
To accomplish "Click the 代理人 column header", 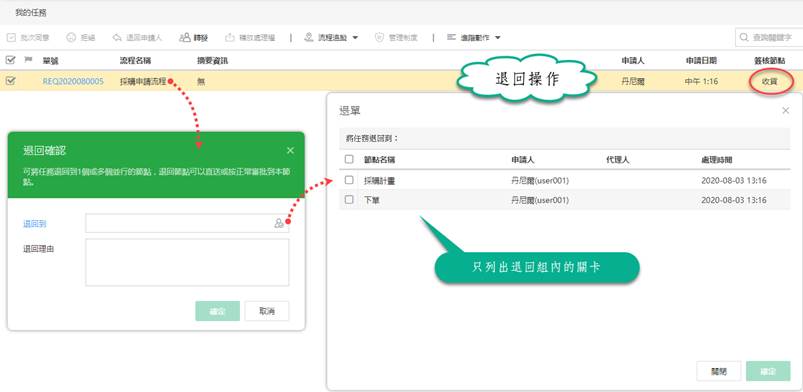I will click(618, 160).
